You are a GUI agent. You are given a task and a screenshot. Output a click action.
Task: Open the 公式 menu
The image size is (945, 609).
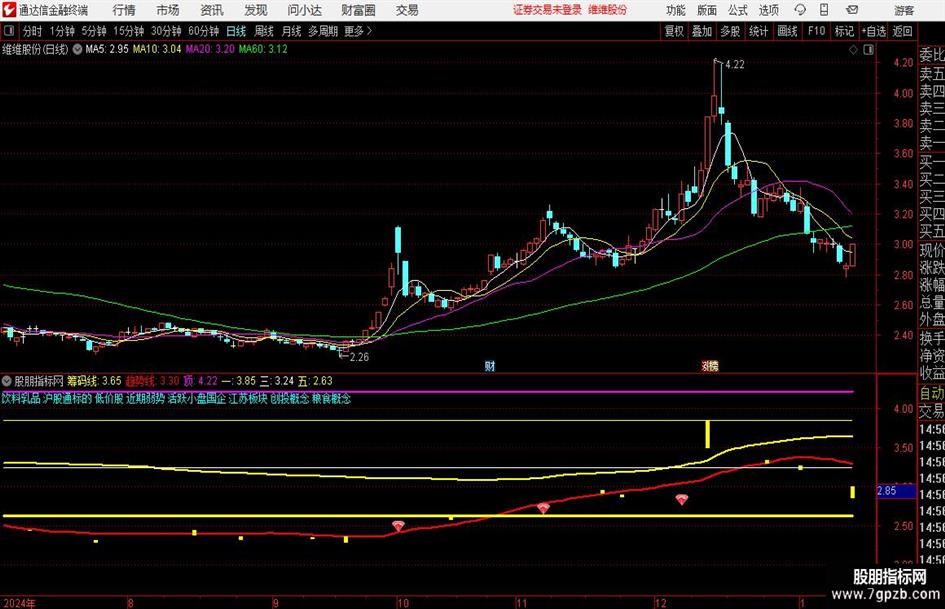(x=738, y=10)
